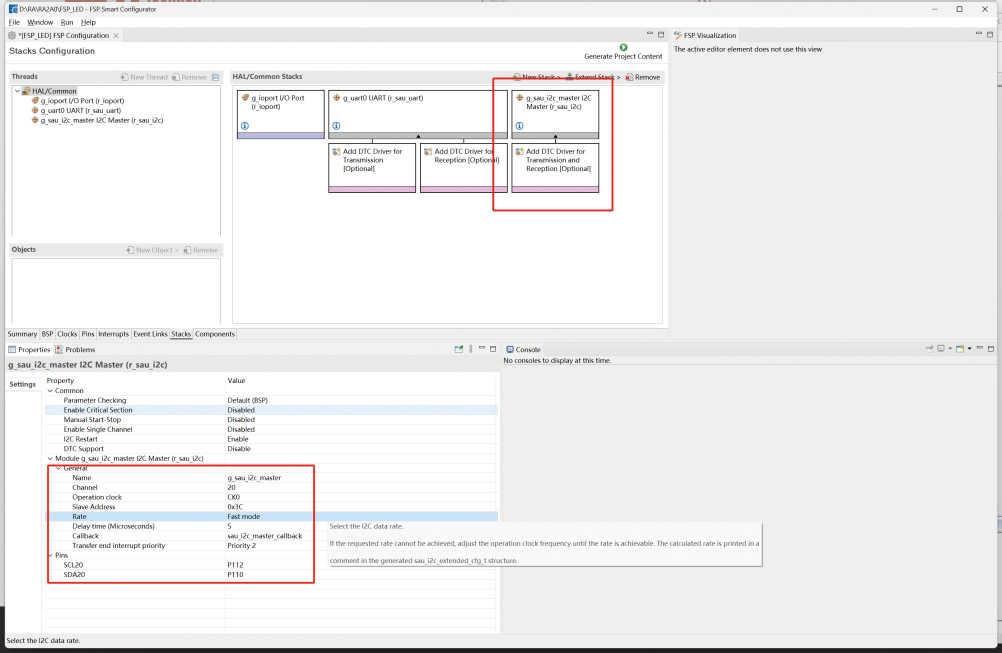The width and height of the screenshot is (1002, 653).
Task: Switch to the Components tab
Action: (215, 334)
